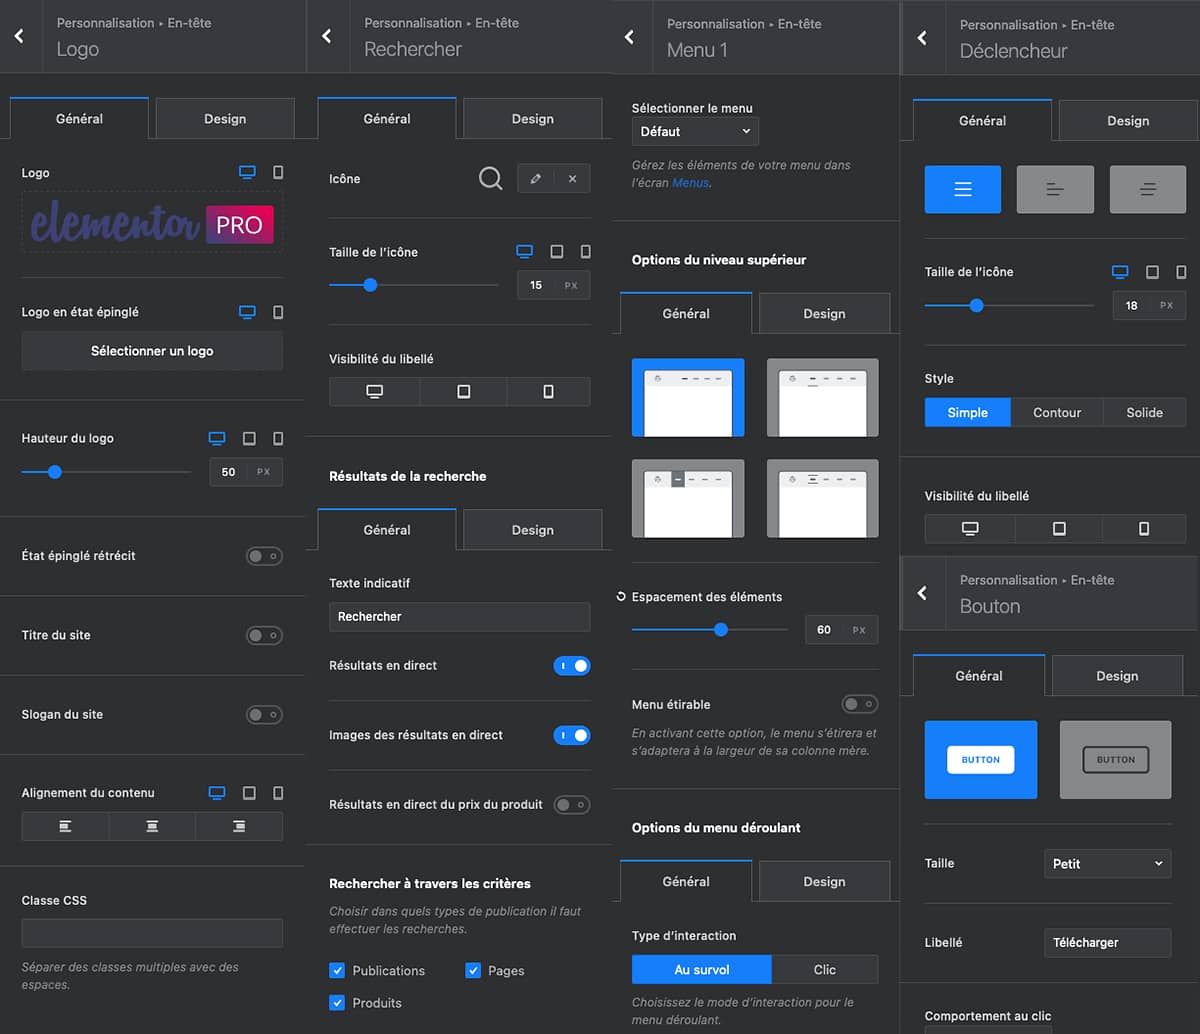Show Rechercher label on tablet
The height and width of the screenshot is (1034, 1200).
(x=463, y=391)
